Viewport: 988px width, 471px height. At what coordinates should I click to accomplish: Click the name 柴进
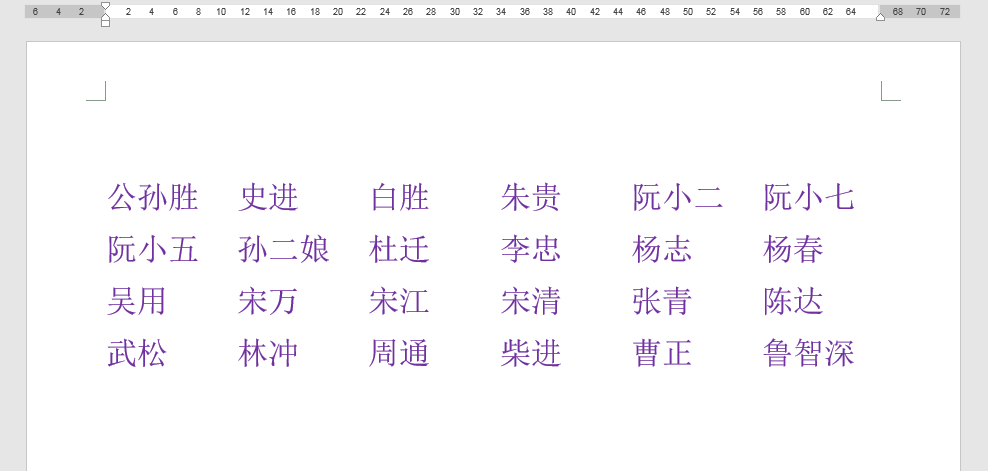531,352
